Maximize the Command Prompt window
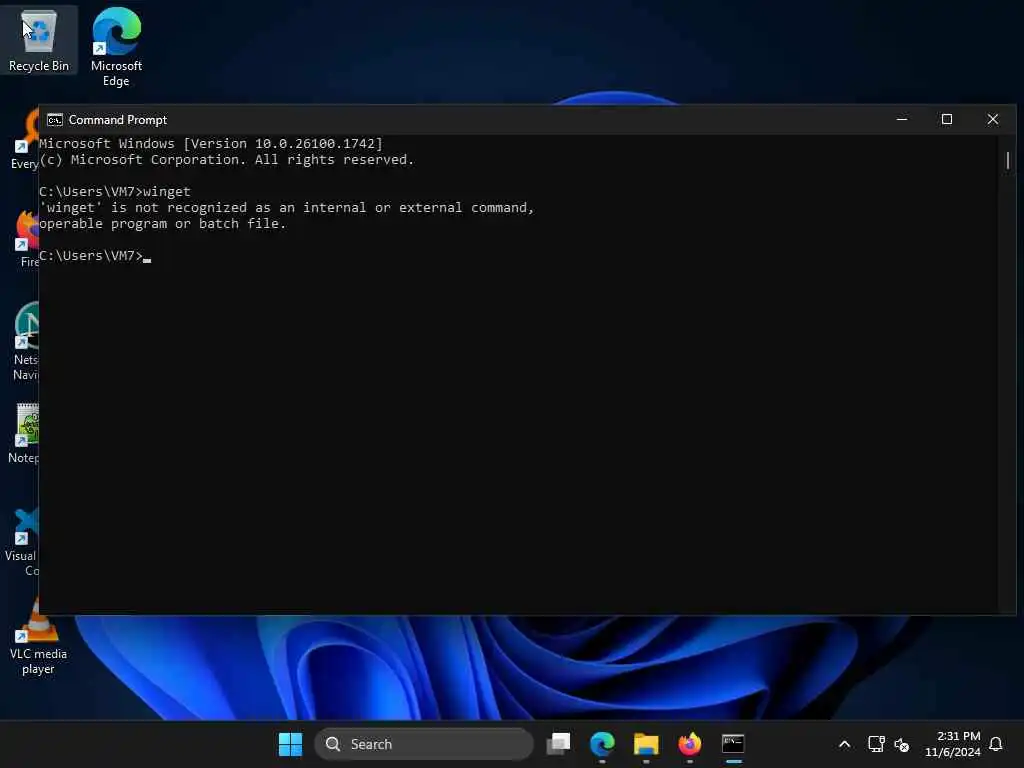Image resolution: width=1024 pixels, height=768 pixels. (x=947, y=120)
